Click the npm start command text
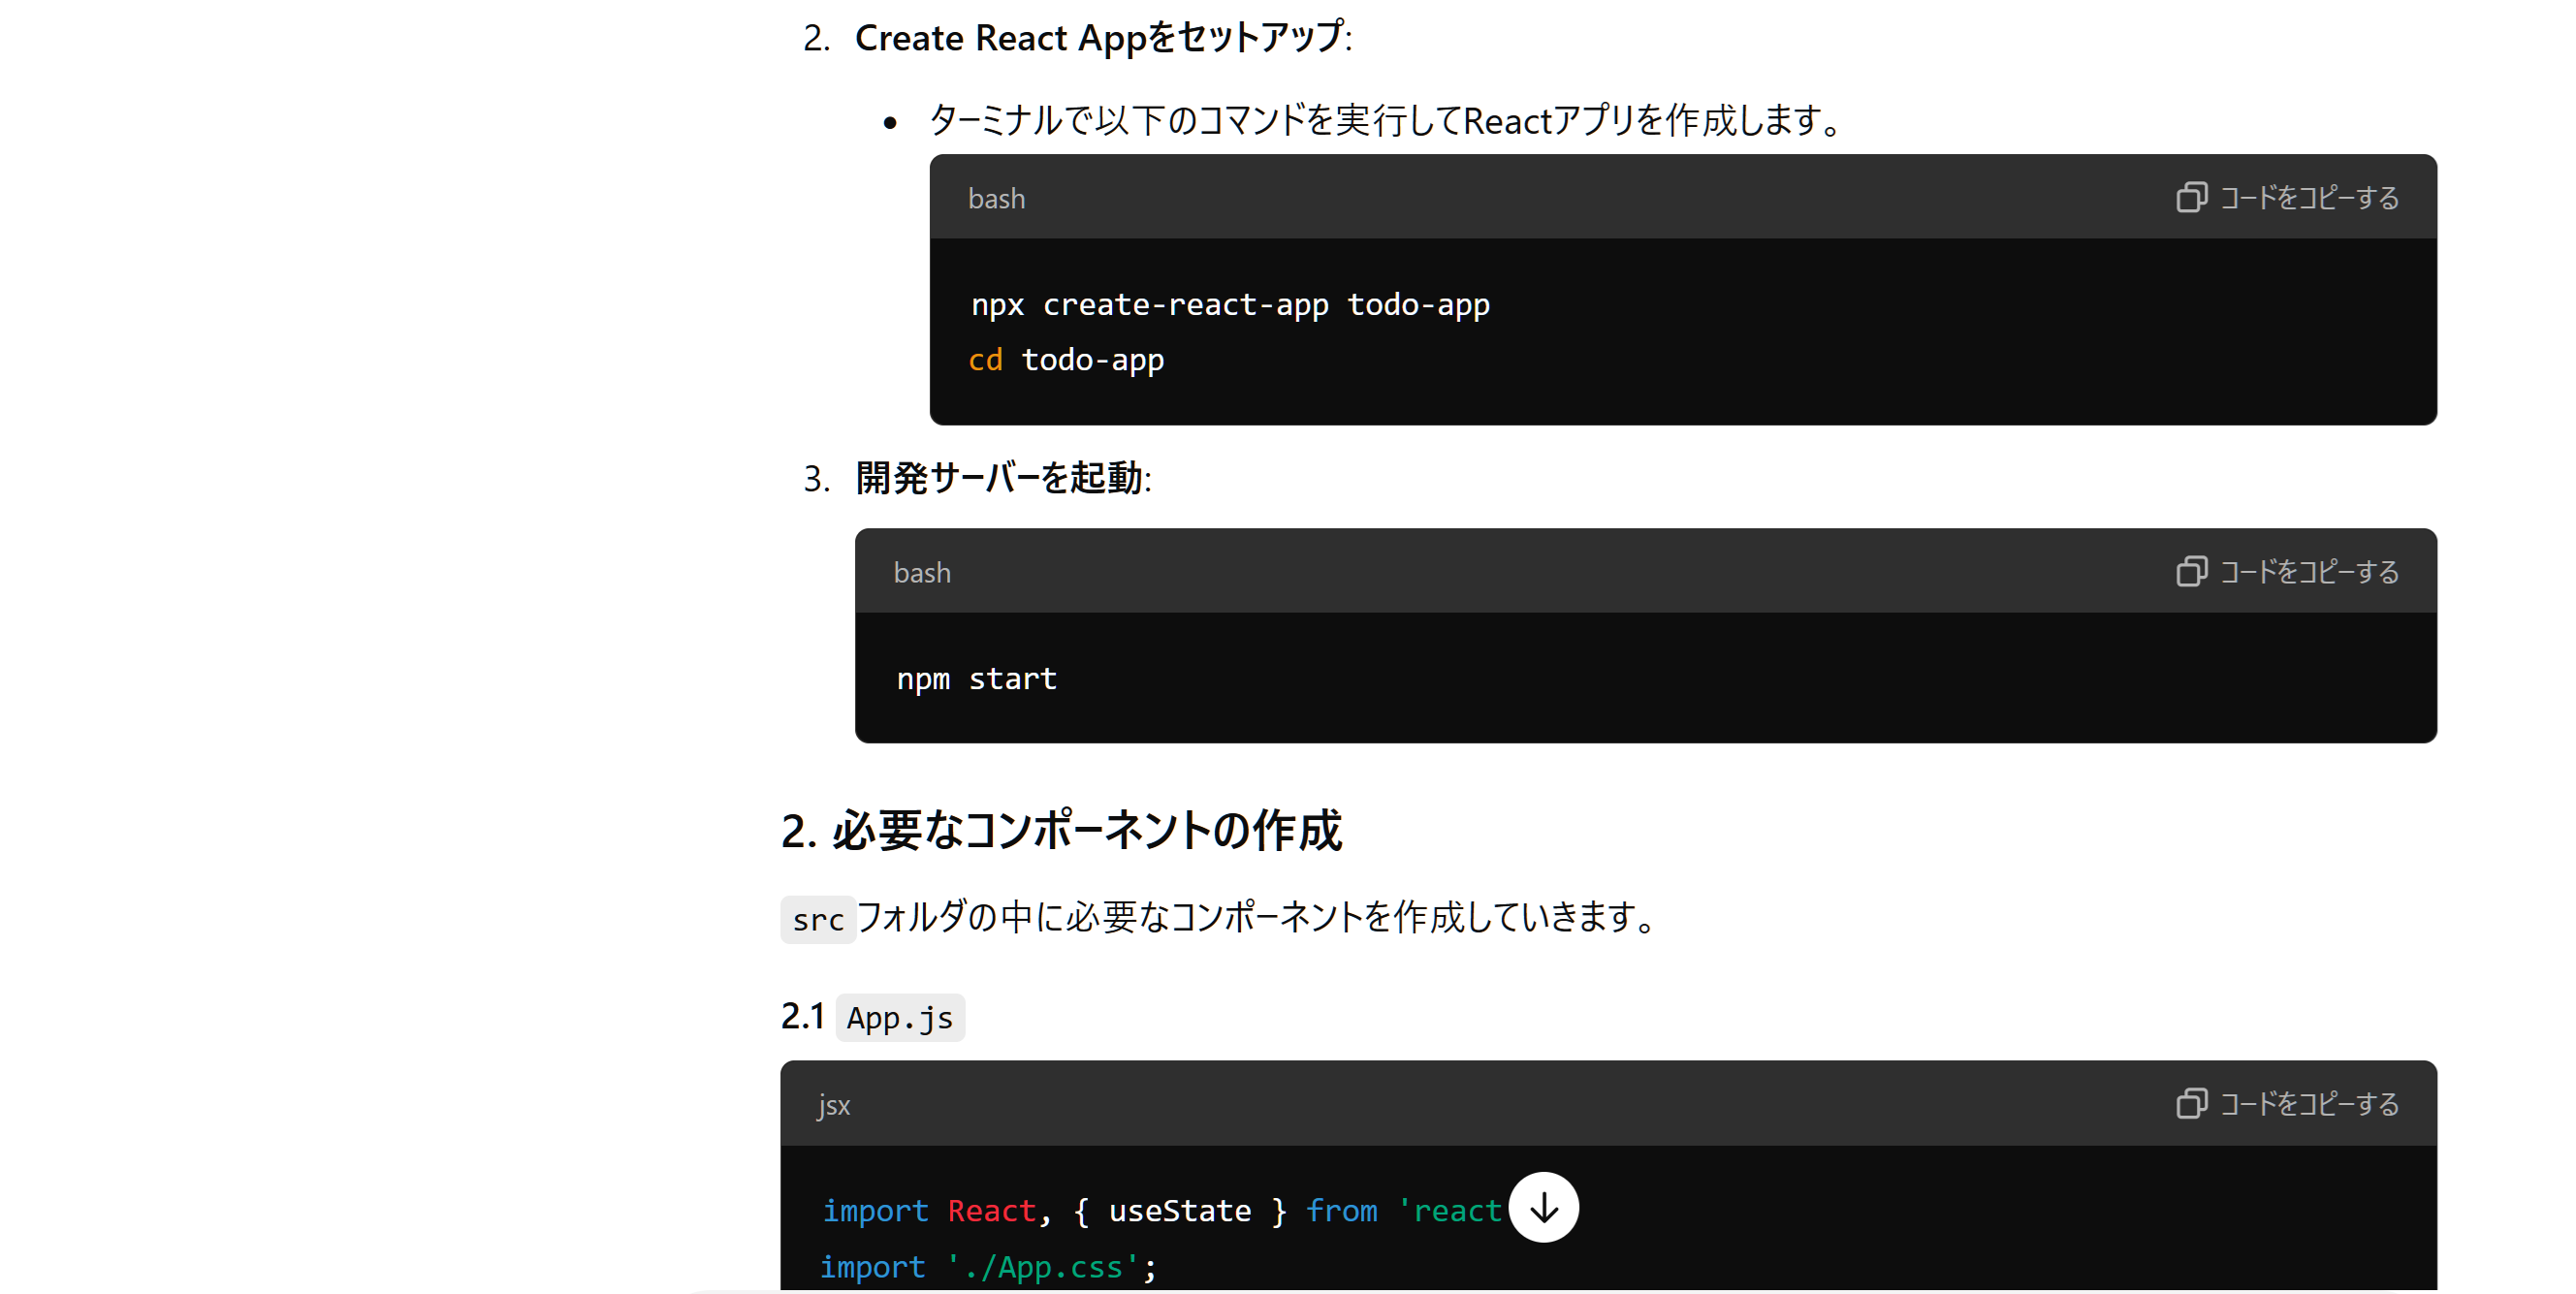This screenshot has height=1294, width=2576. (x=976, y=678)
